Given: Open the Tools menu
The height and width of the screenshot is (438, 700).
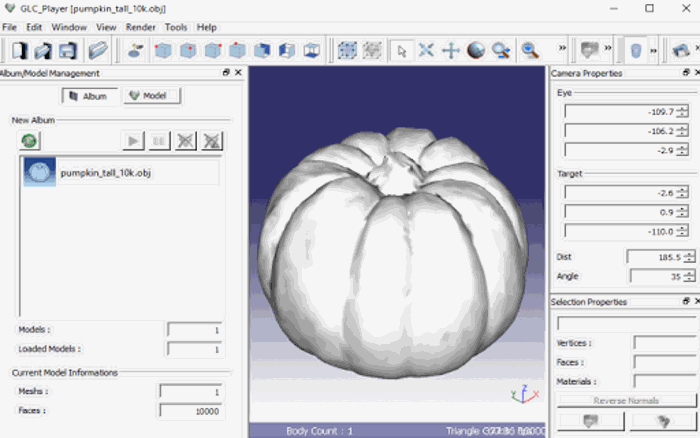Looking at the screenshot, I should click(176, 27).
